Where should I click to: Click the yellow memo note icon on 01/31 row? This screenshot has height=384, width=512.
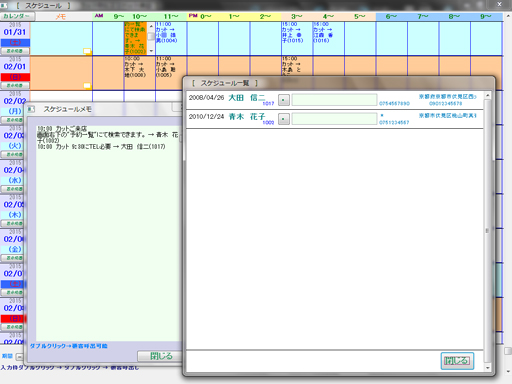click(87, 51)
